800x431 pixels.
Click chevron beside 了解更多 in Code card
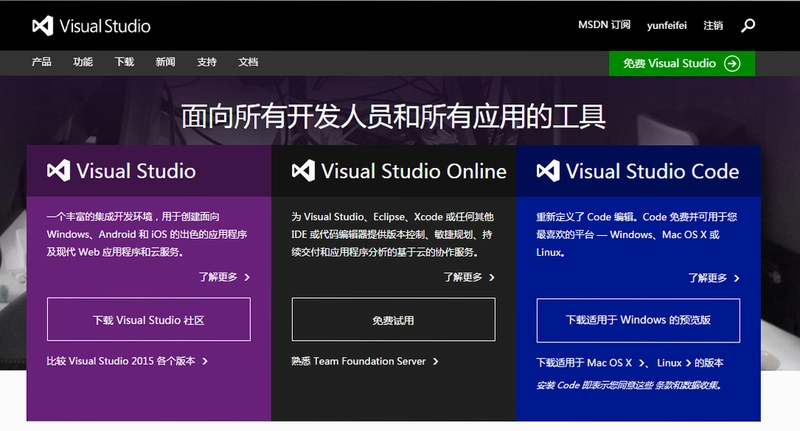[736, 278]
